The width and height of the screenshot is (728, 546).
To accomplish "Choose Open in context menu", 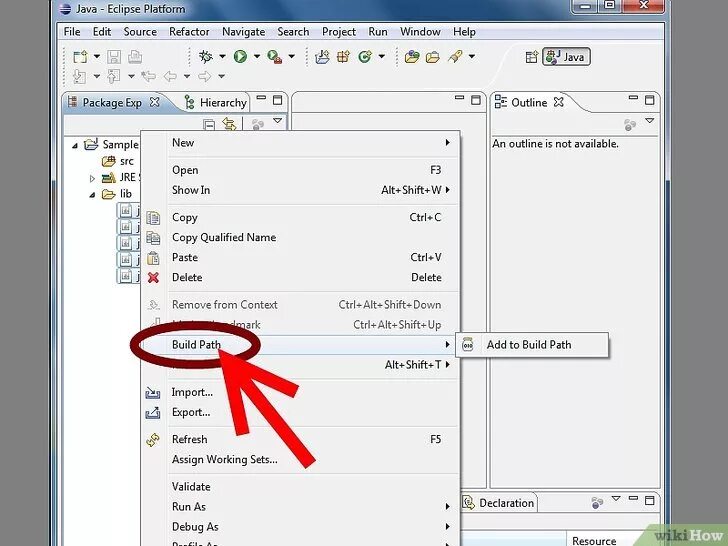I will click(301, 170).
